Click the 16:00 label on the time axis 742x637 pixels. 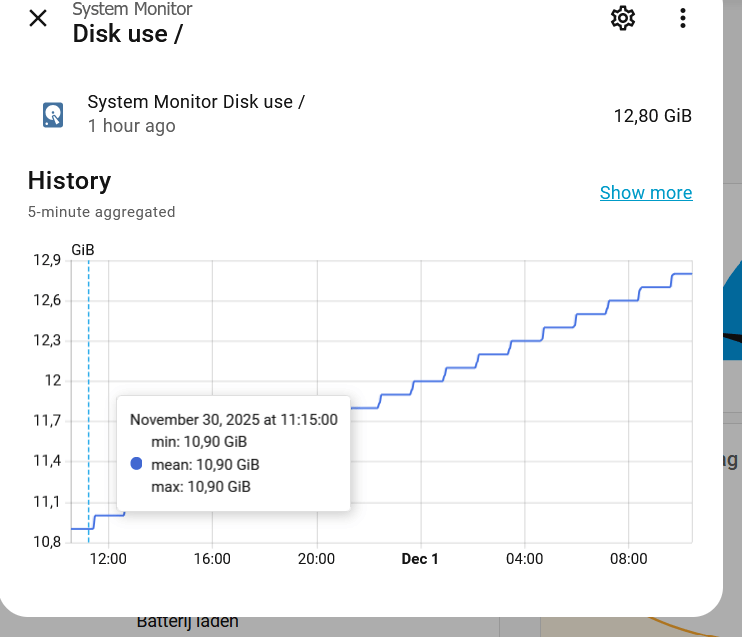pyautogui.click(x=212, y=559)
